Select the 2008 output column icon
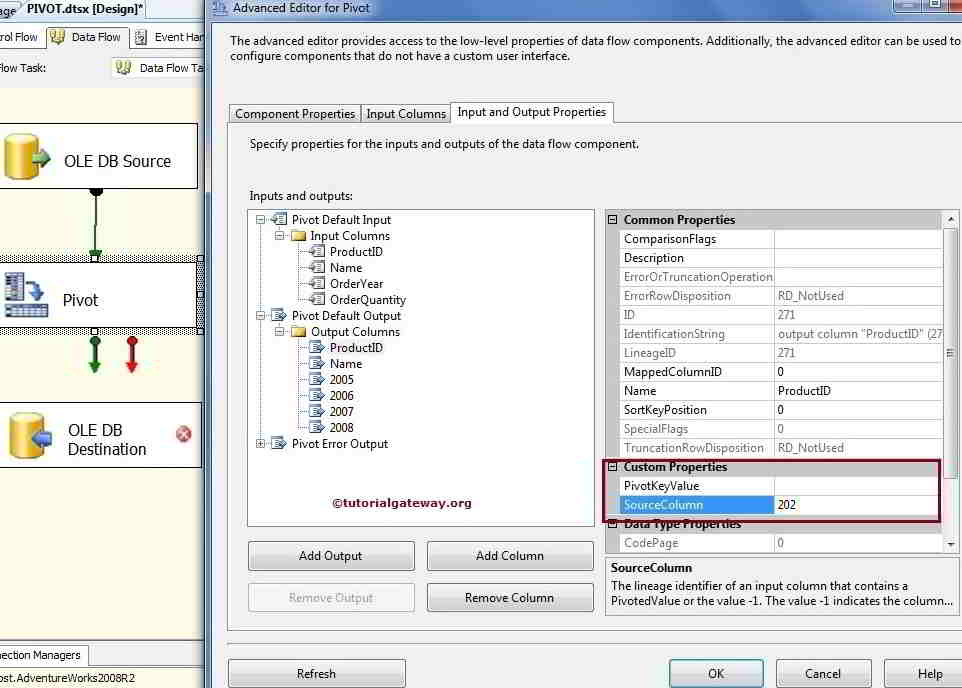The height and width of the screenshot is (688, 962). click(x=317, y=427)
